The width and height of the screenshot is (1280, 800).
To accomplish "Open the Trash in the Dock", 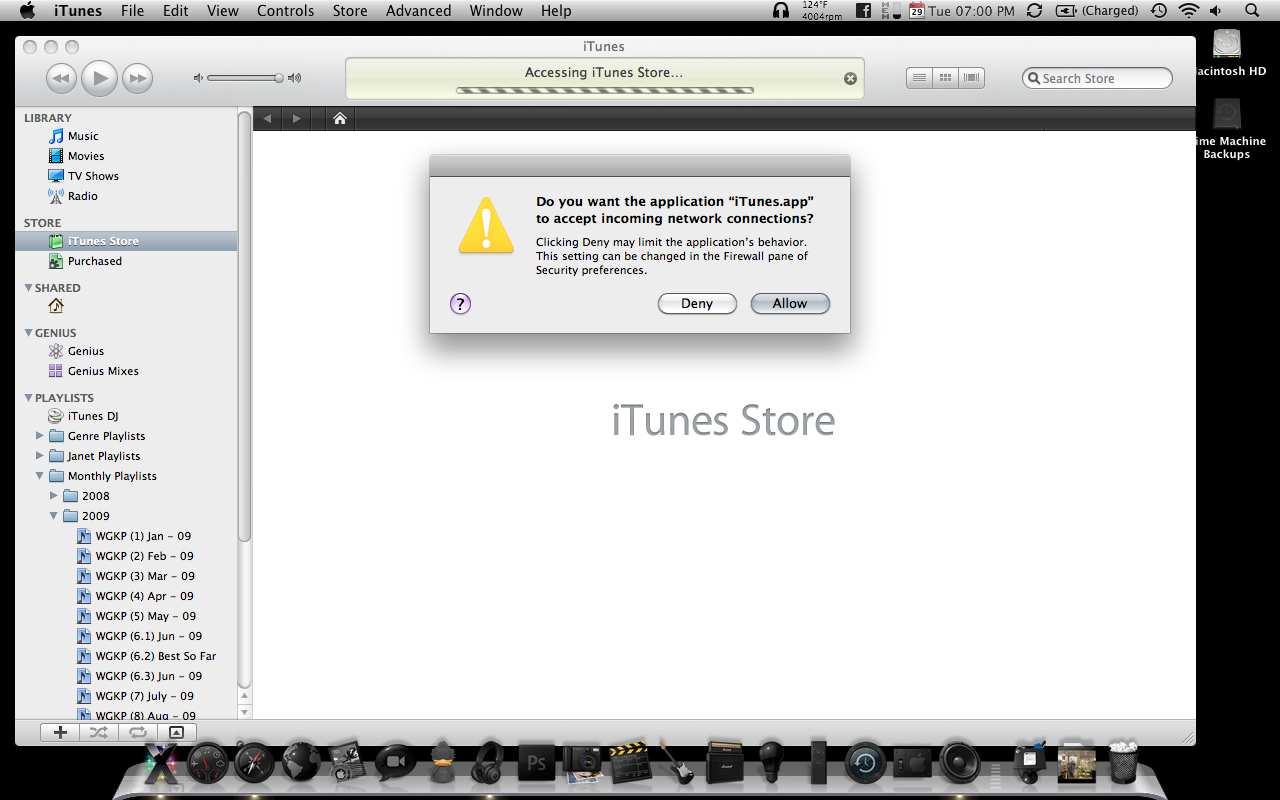I will (x=1123, y=762).
